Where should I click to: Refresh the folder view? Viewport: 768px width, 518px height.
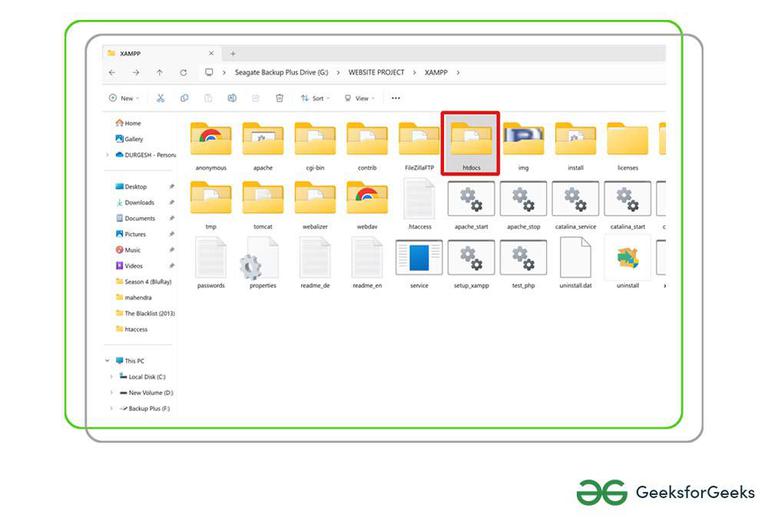tap(183, 72)
